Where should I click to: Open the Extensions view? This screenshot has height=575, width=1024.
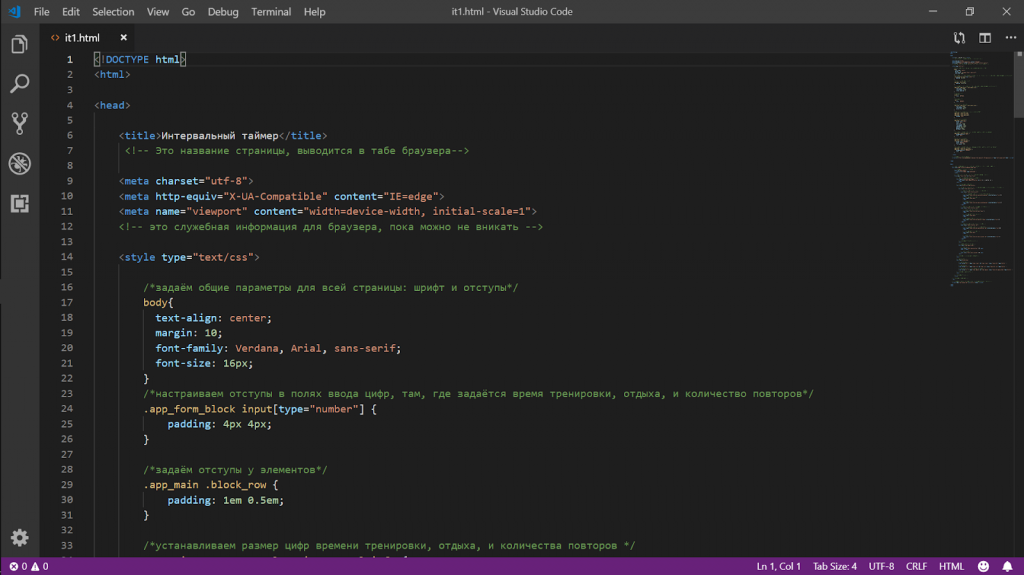coord(19,204)
